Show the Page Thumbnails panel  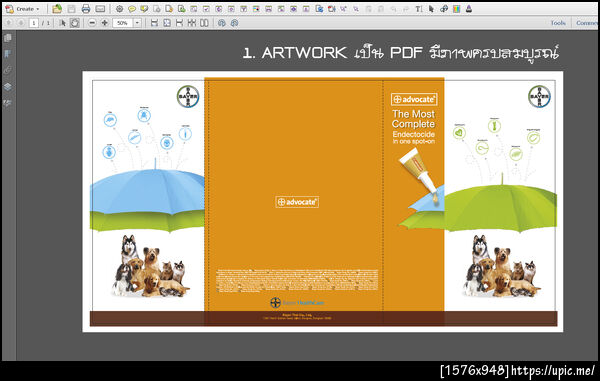tap(8, 37)
